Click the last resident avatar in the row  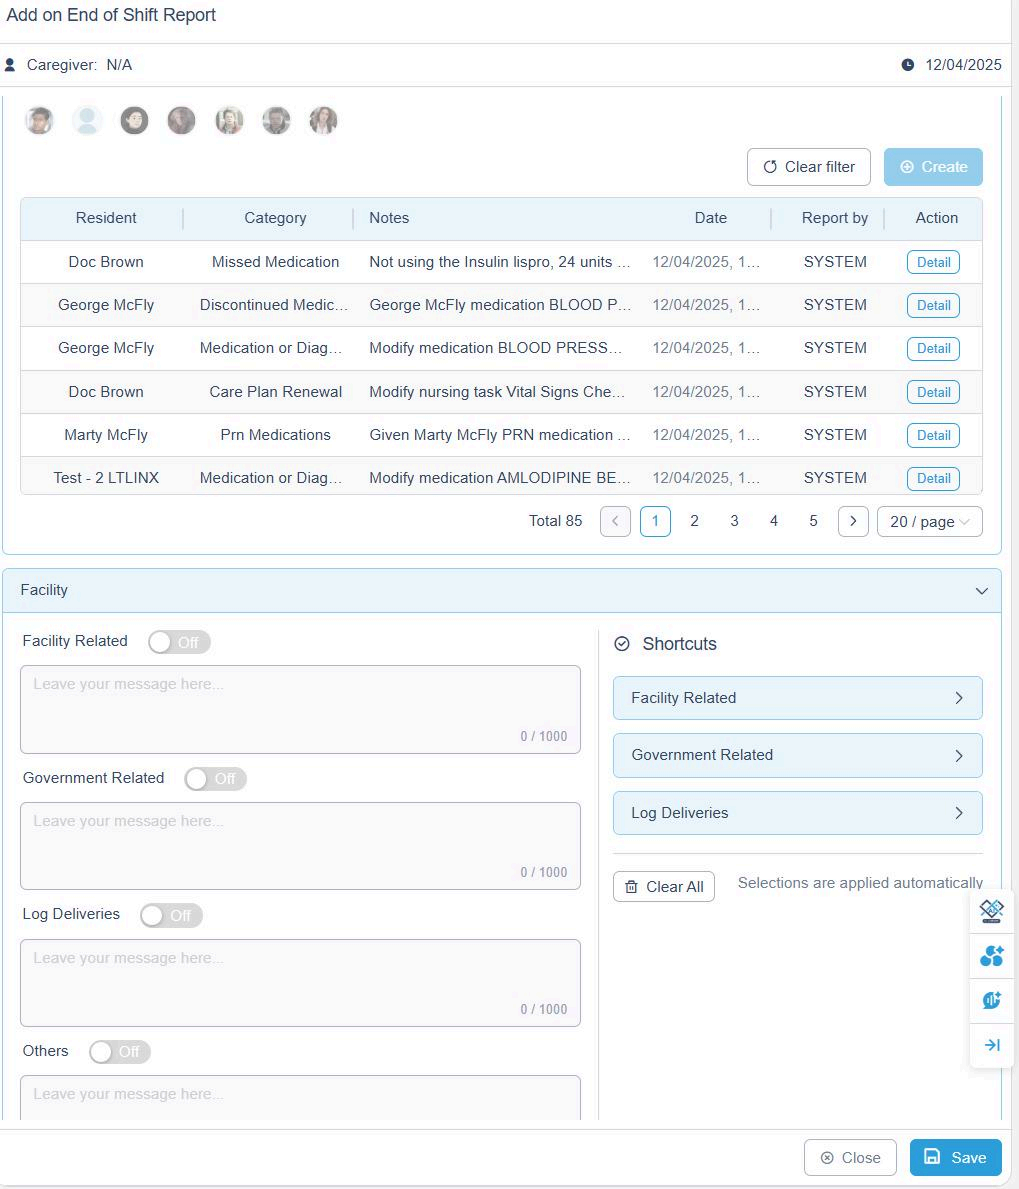point(323,121)
